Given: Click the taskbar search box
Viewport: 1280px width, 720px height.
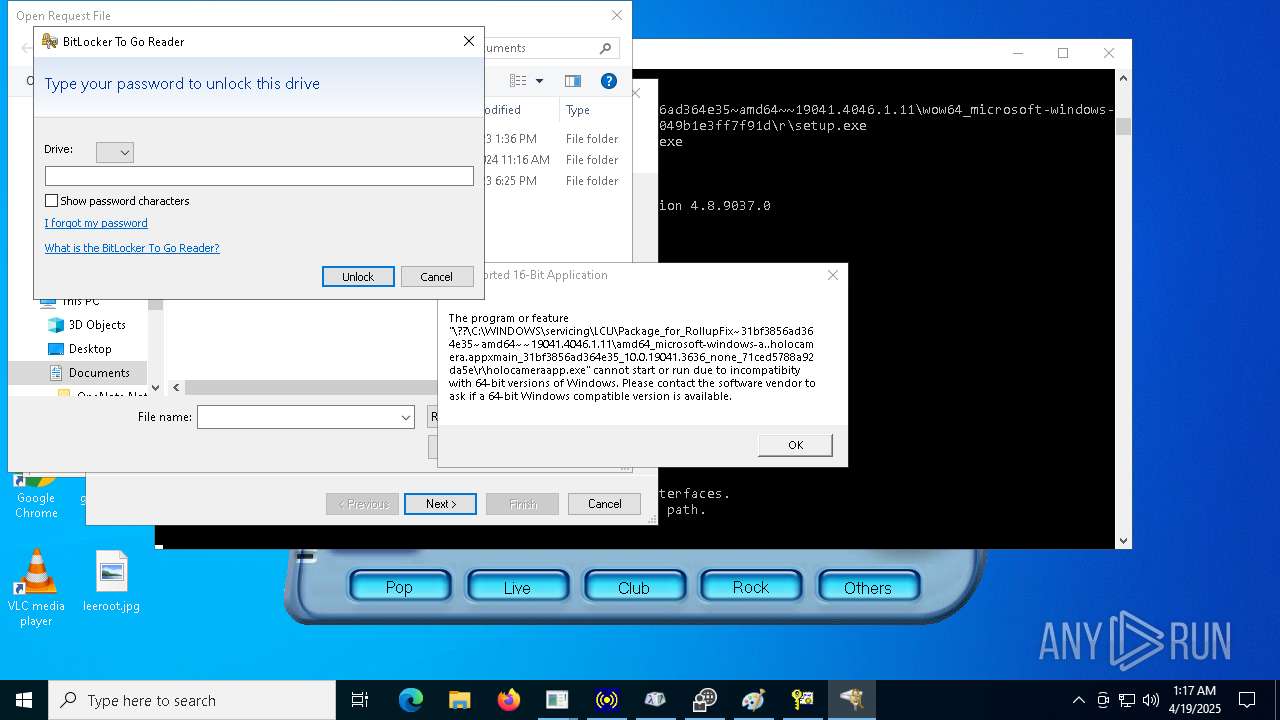Looking at the screenshot, I should click(192, 700).
